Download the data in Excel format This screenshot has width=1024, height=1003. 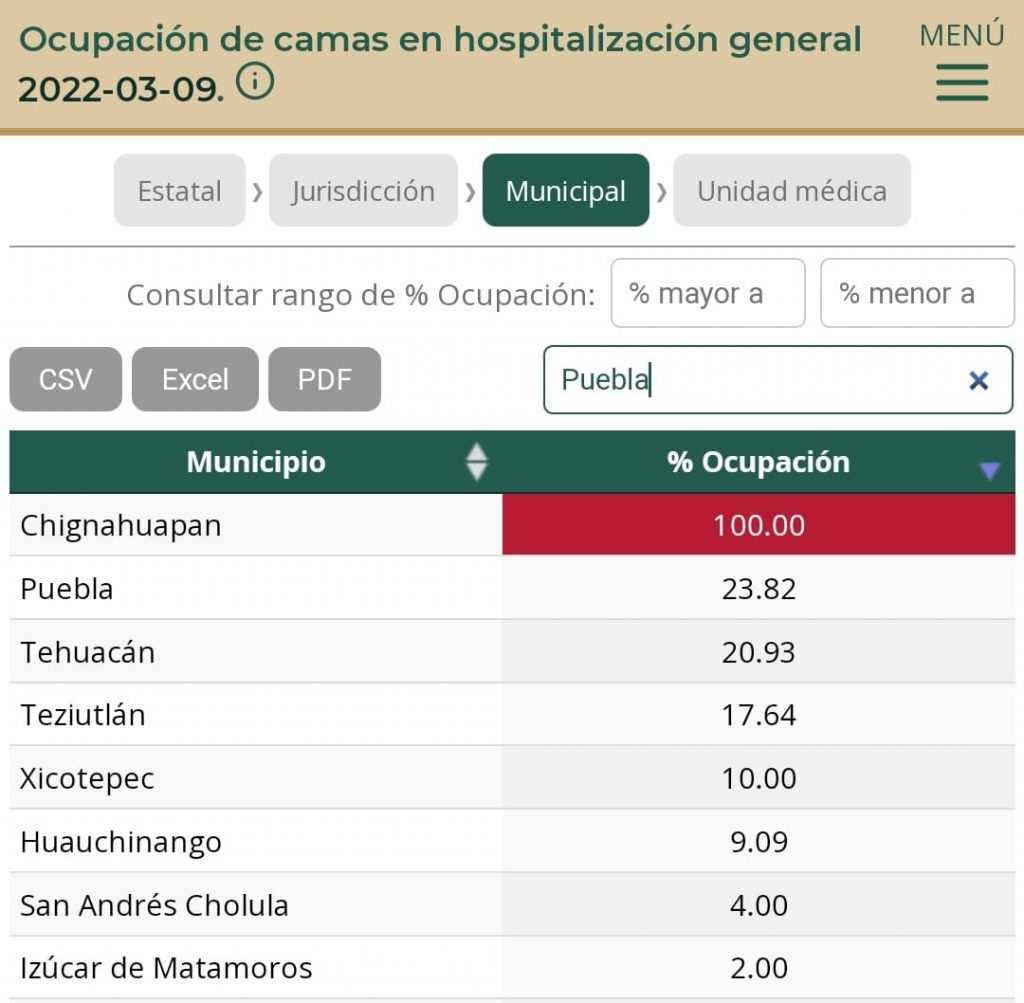coord(194,379)
